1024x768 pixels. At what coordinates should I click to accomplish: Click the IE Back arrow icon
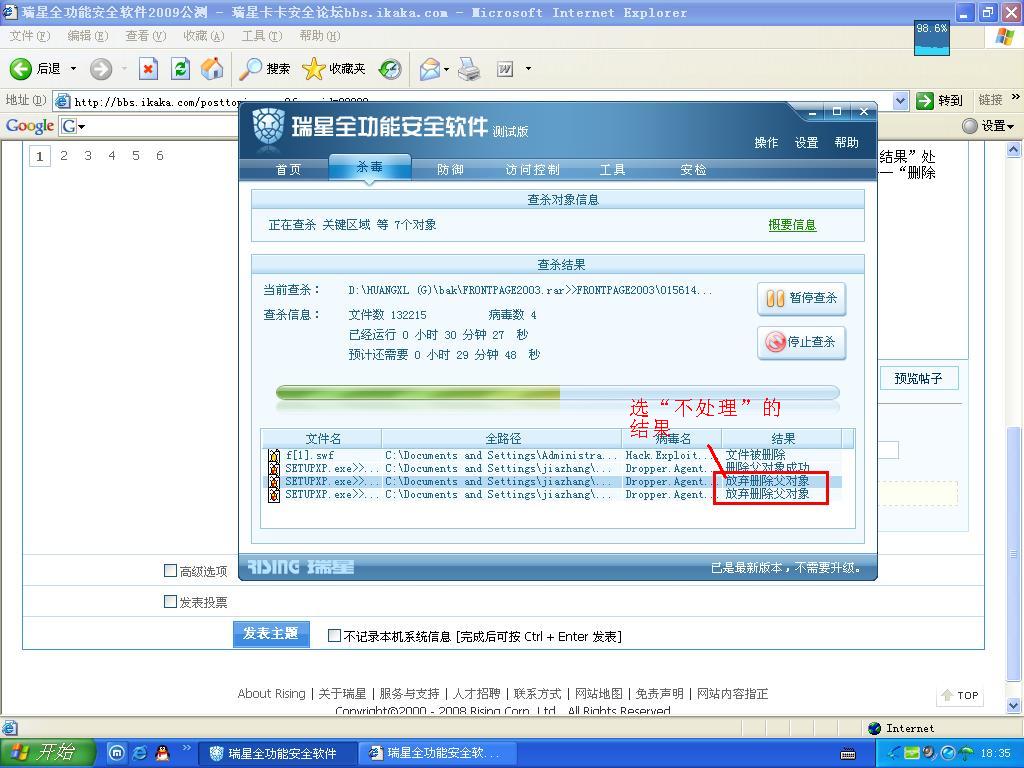20,69
